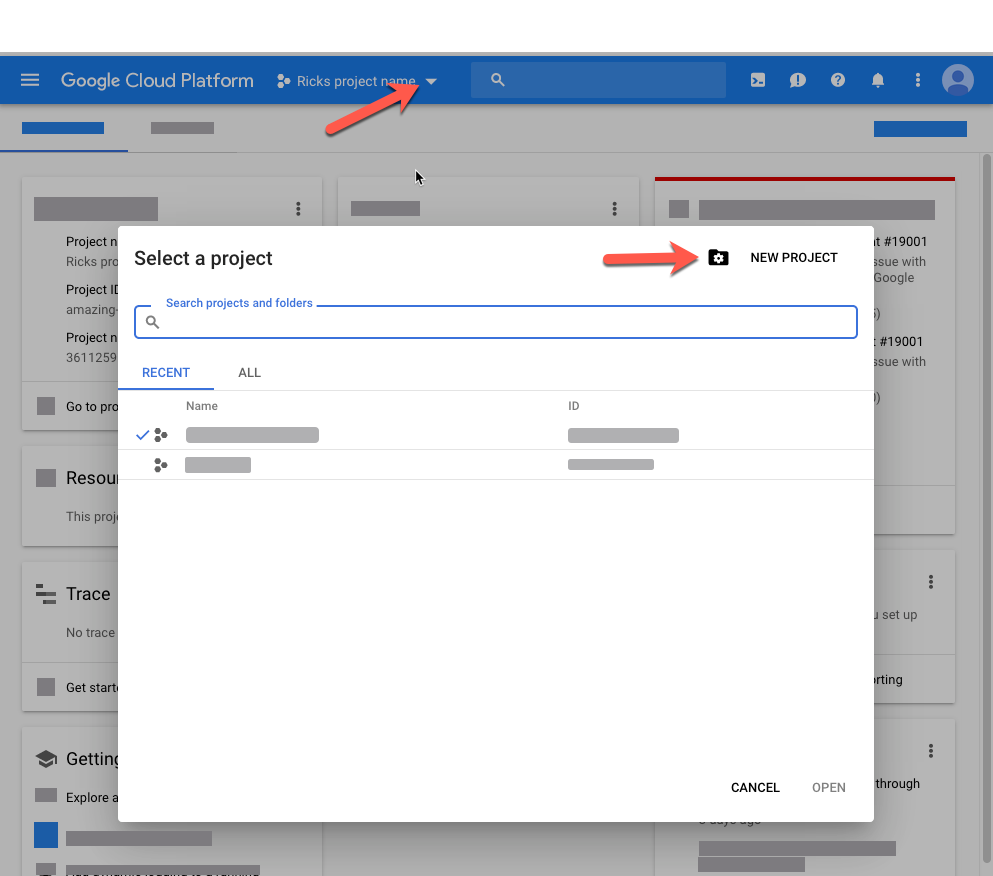Image resolution: width=993 pixels, height=876 pixels.
Task: Click the OPEN button
Action: pos(828,787)
